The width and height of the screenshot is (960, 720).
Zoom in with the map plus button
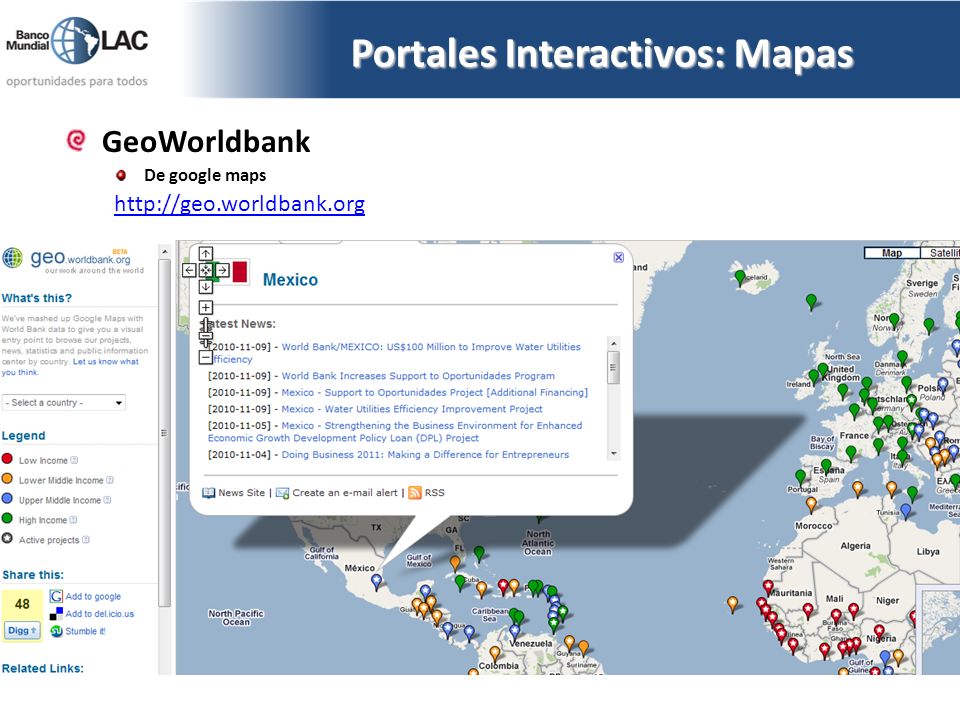click(206, 307)
